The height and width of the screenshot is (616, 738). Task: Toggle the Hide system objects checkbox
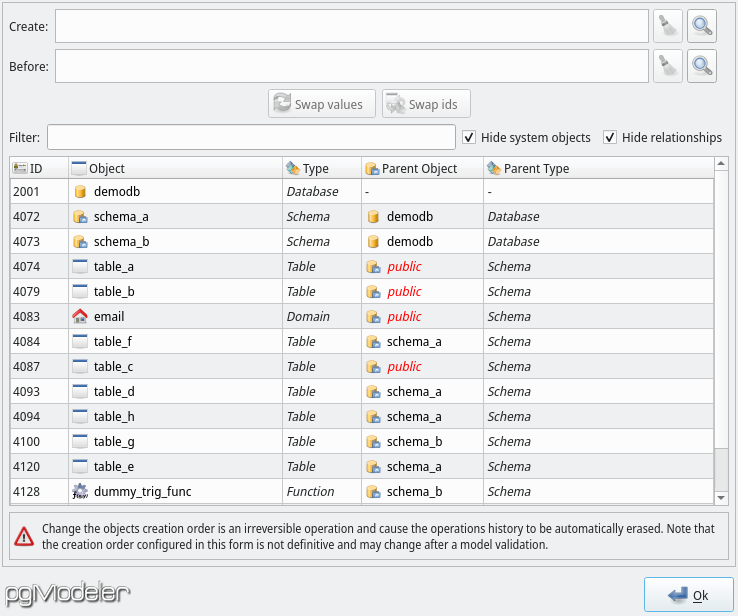(x=469, y=137)
